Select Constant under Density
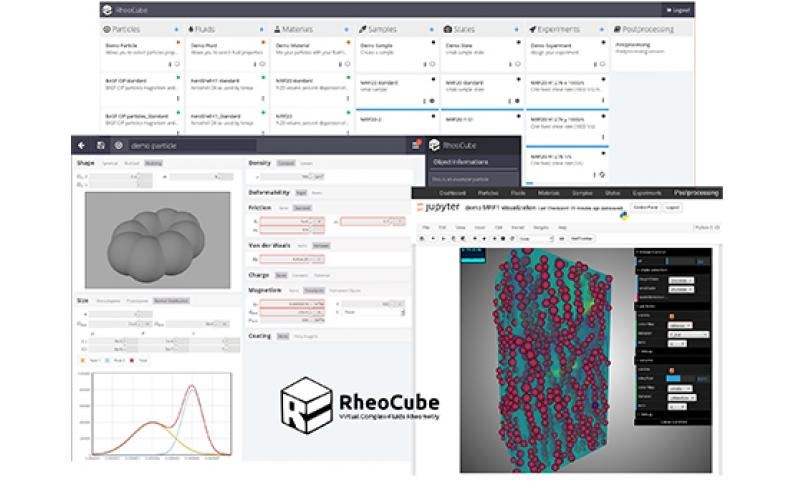800x500 pixels. pyautogui.click(x=286, y=163)
